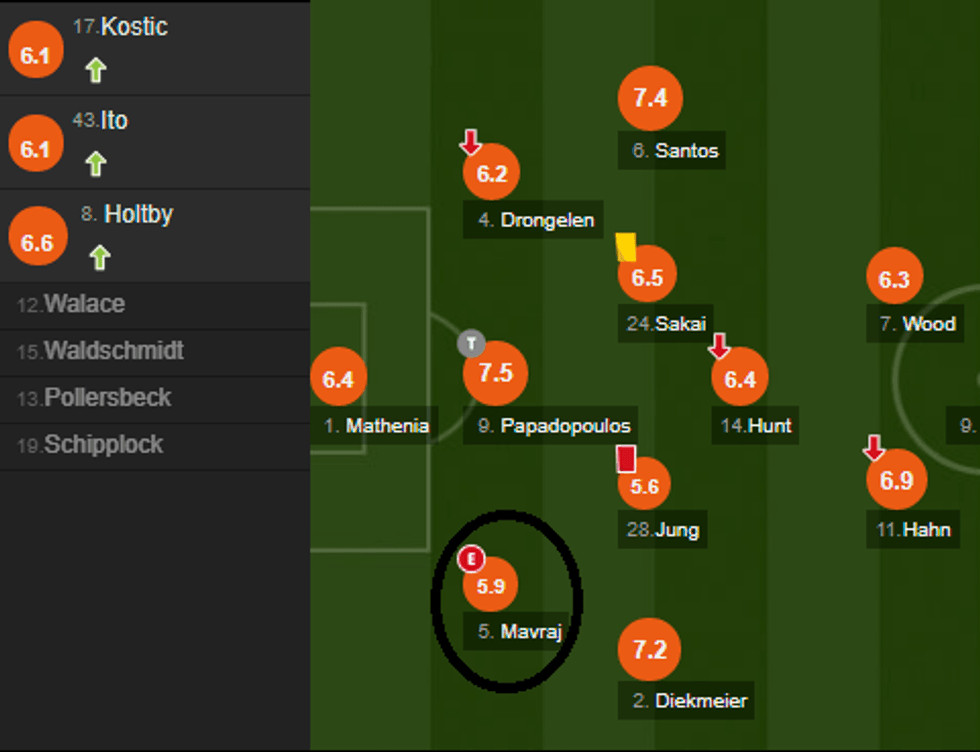Click Ito's green substituted-on arrow
The image size is (980, 752).
pyautogui.click(x=95, y=163)
